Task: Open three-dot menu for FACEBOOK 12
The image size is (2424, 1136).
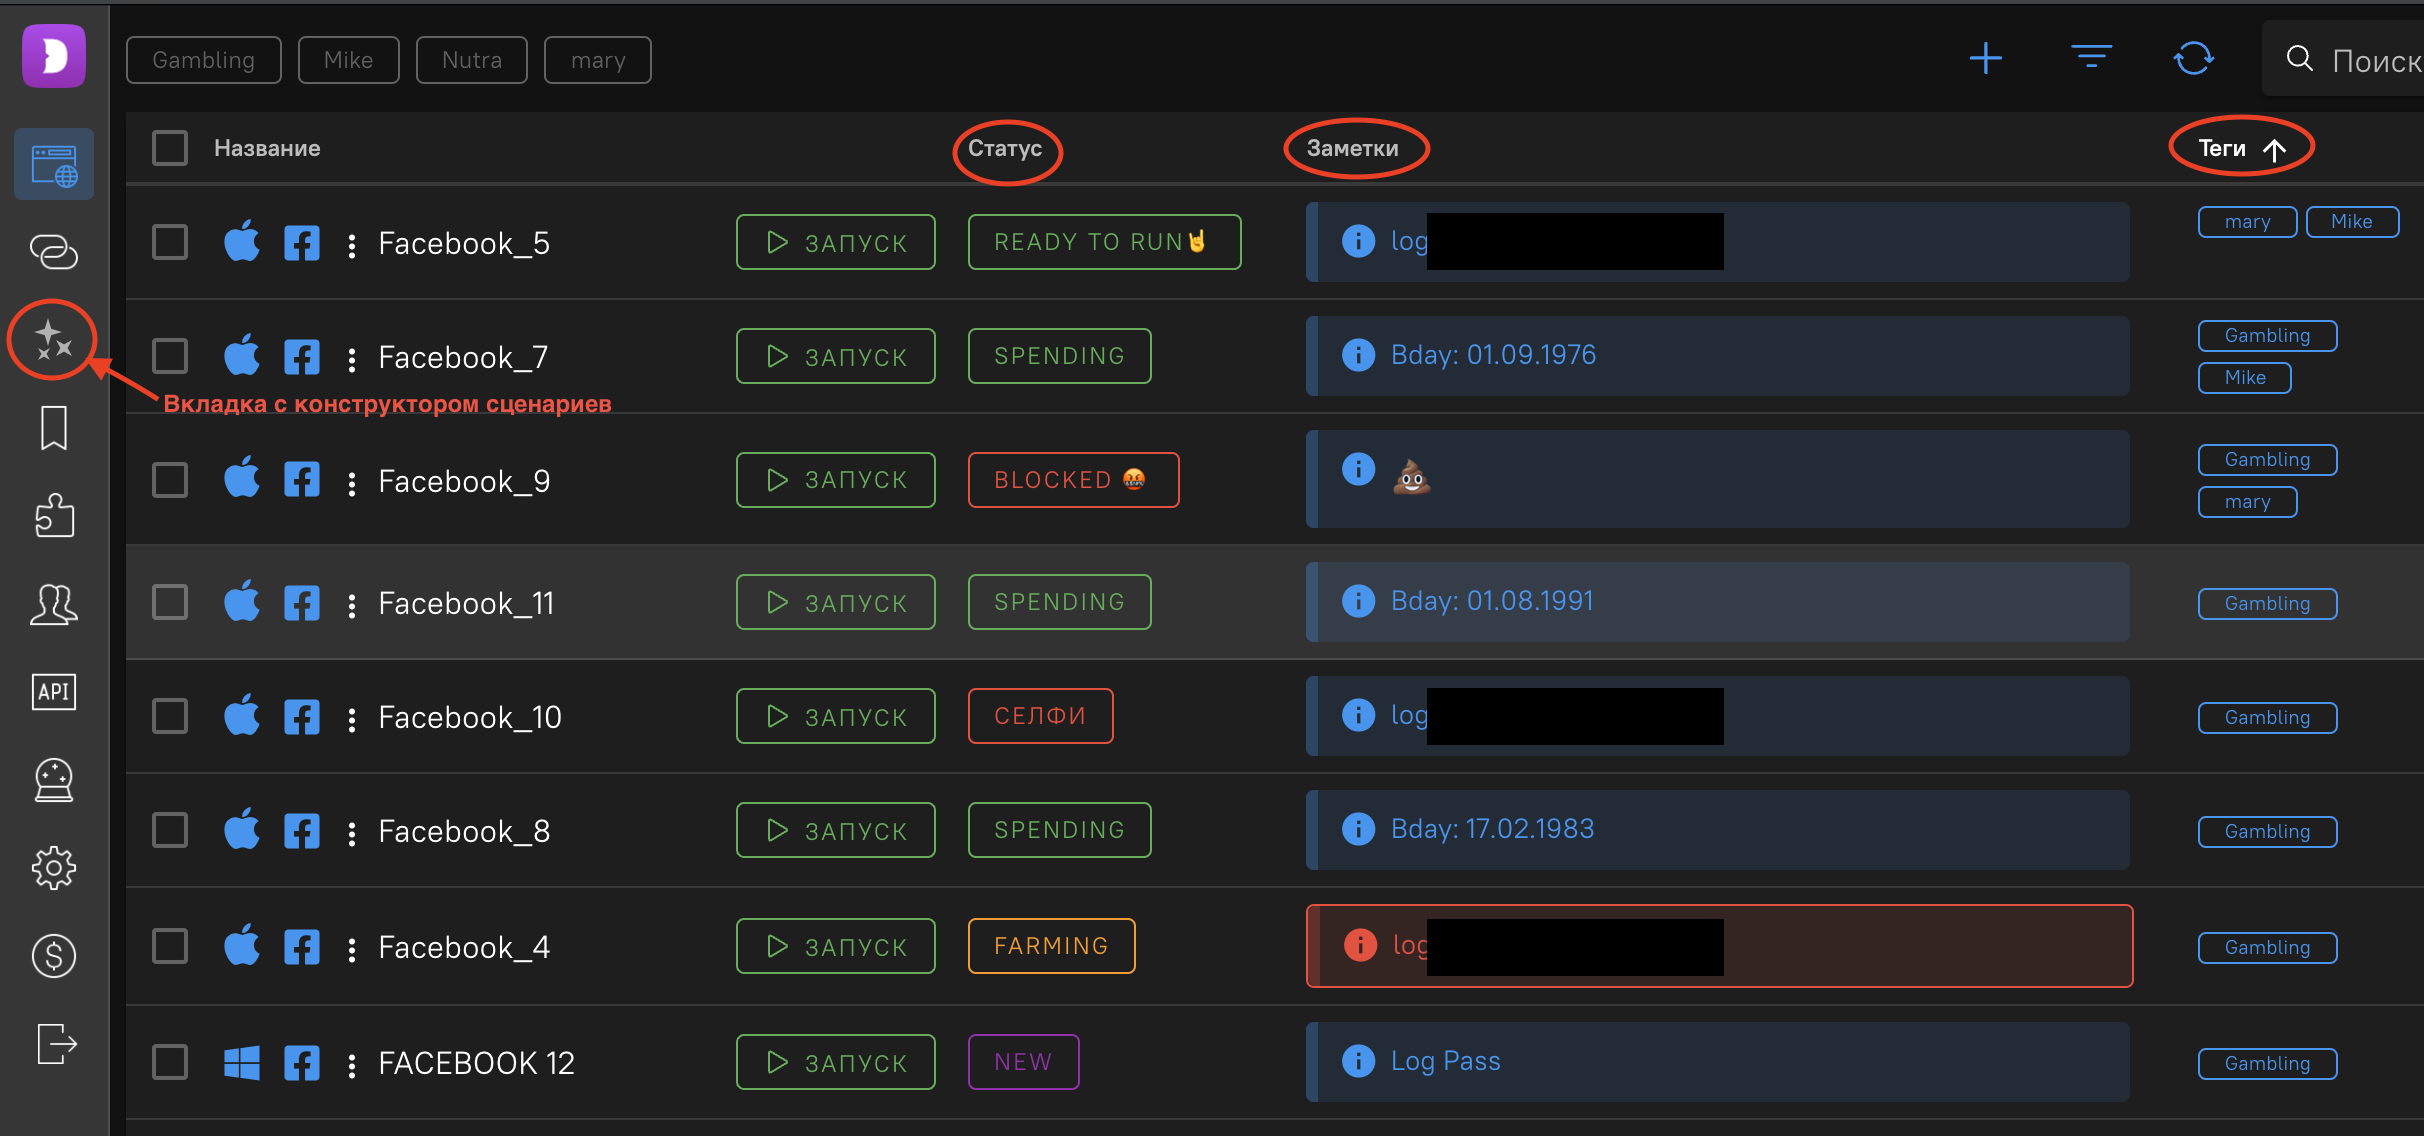Action: click(352, 1065)
